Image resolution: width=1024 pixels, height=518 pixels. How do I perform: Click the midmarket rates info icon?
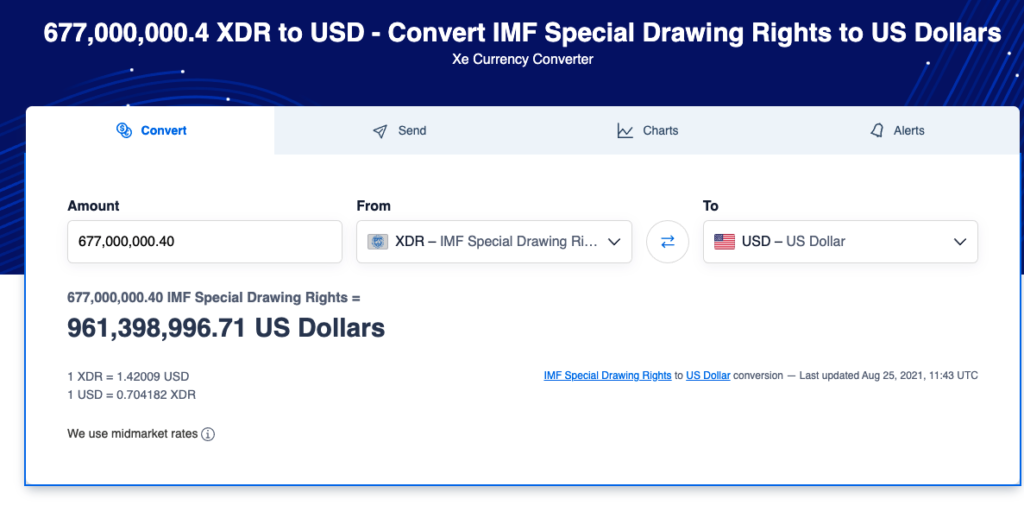[x=208, y=434]
